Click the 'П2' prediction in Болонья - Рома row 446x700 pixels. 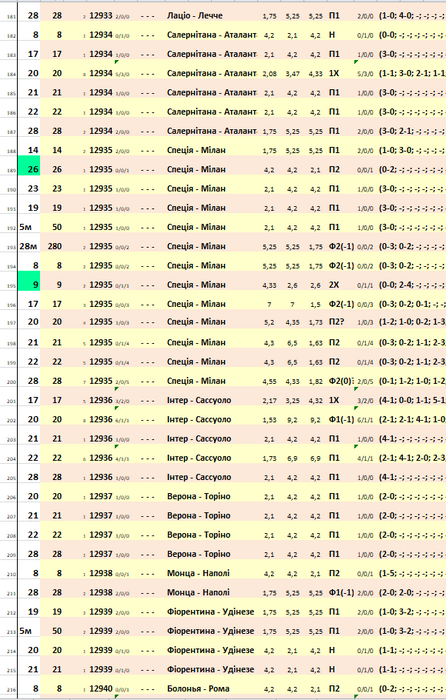click(334, 689)
